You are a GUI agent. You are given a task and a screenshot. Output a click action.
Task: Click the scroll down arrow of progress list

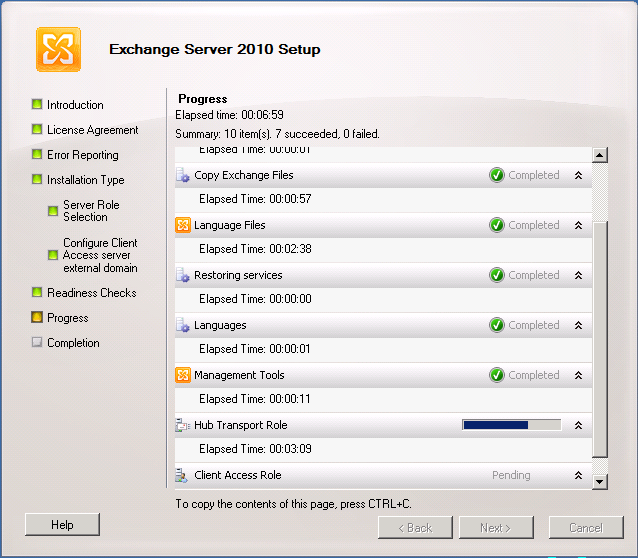point(600,482)
